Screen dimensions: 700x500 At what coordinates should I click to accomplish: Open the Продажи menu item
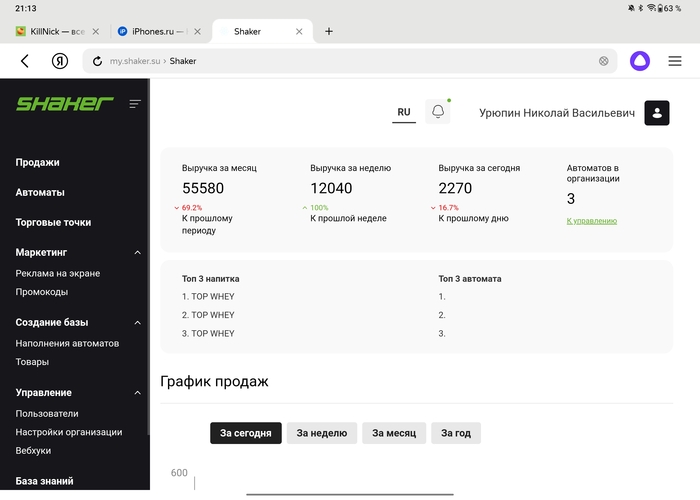click(x=38, y=162)
